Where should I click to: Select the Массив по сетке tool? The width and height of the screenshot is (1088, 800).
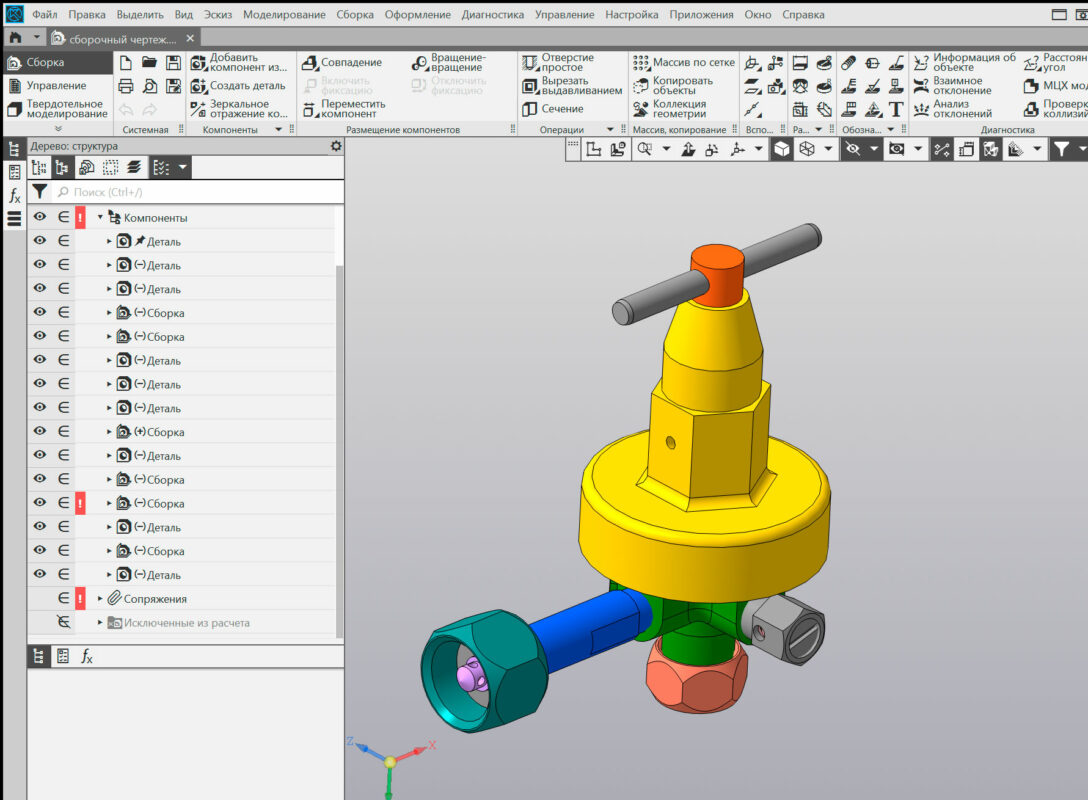pyautogui.click(x=685, y=62)
